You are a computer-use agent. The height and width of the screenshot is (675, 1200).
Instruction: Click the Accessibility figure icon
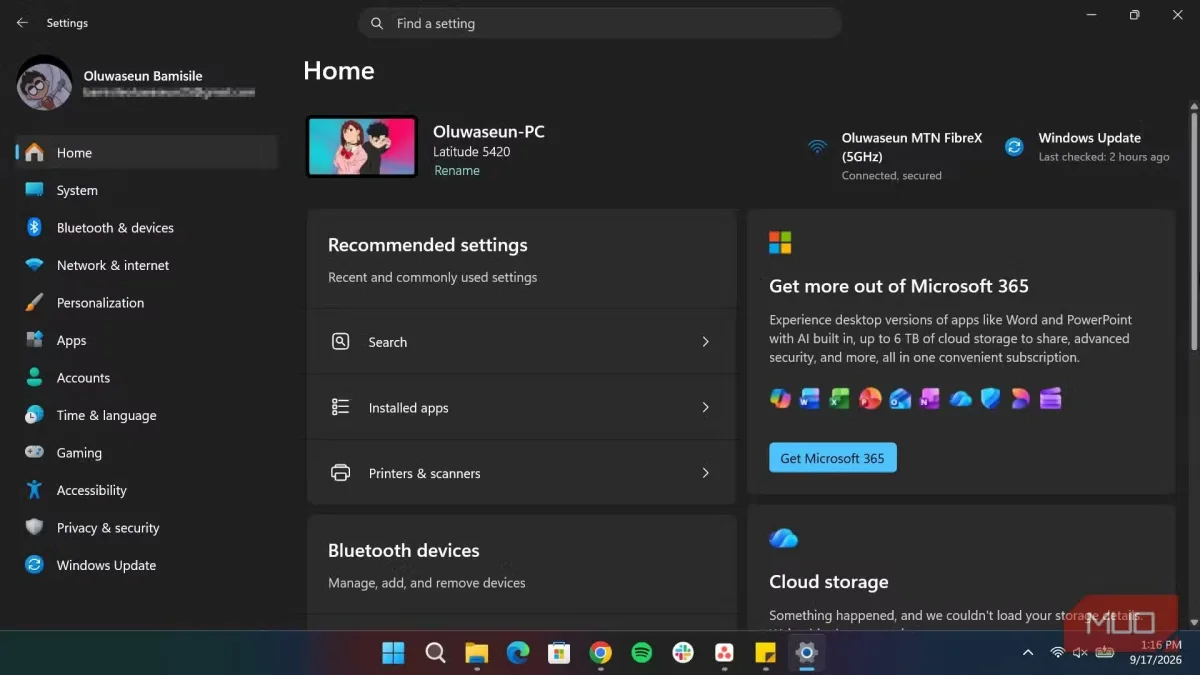34,490
